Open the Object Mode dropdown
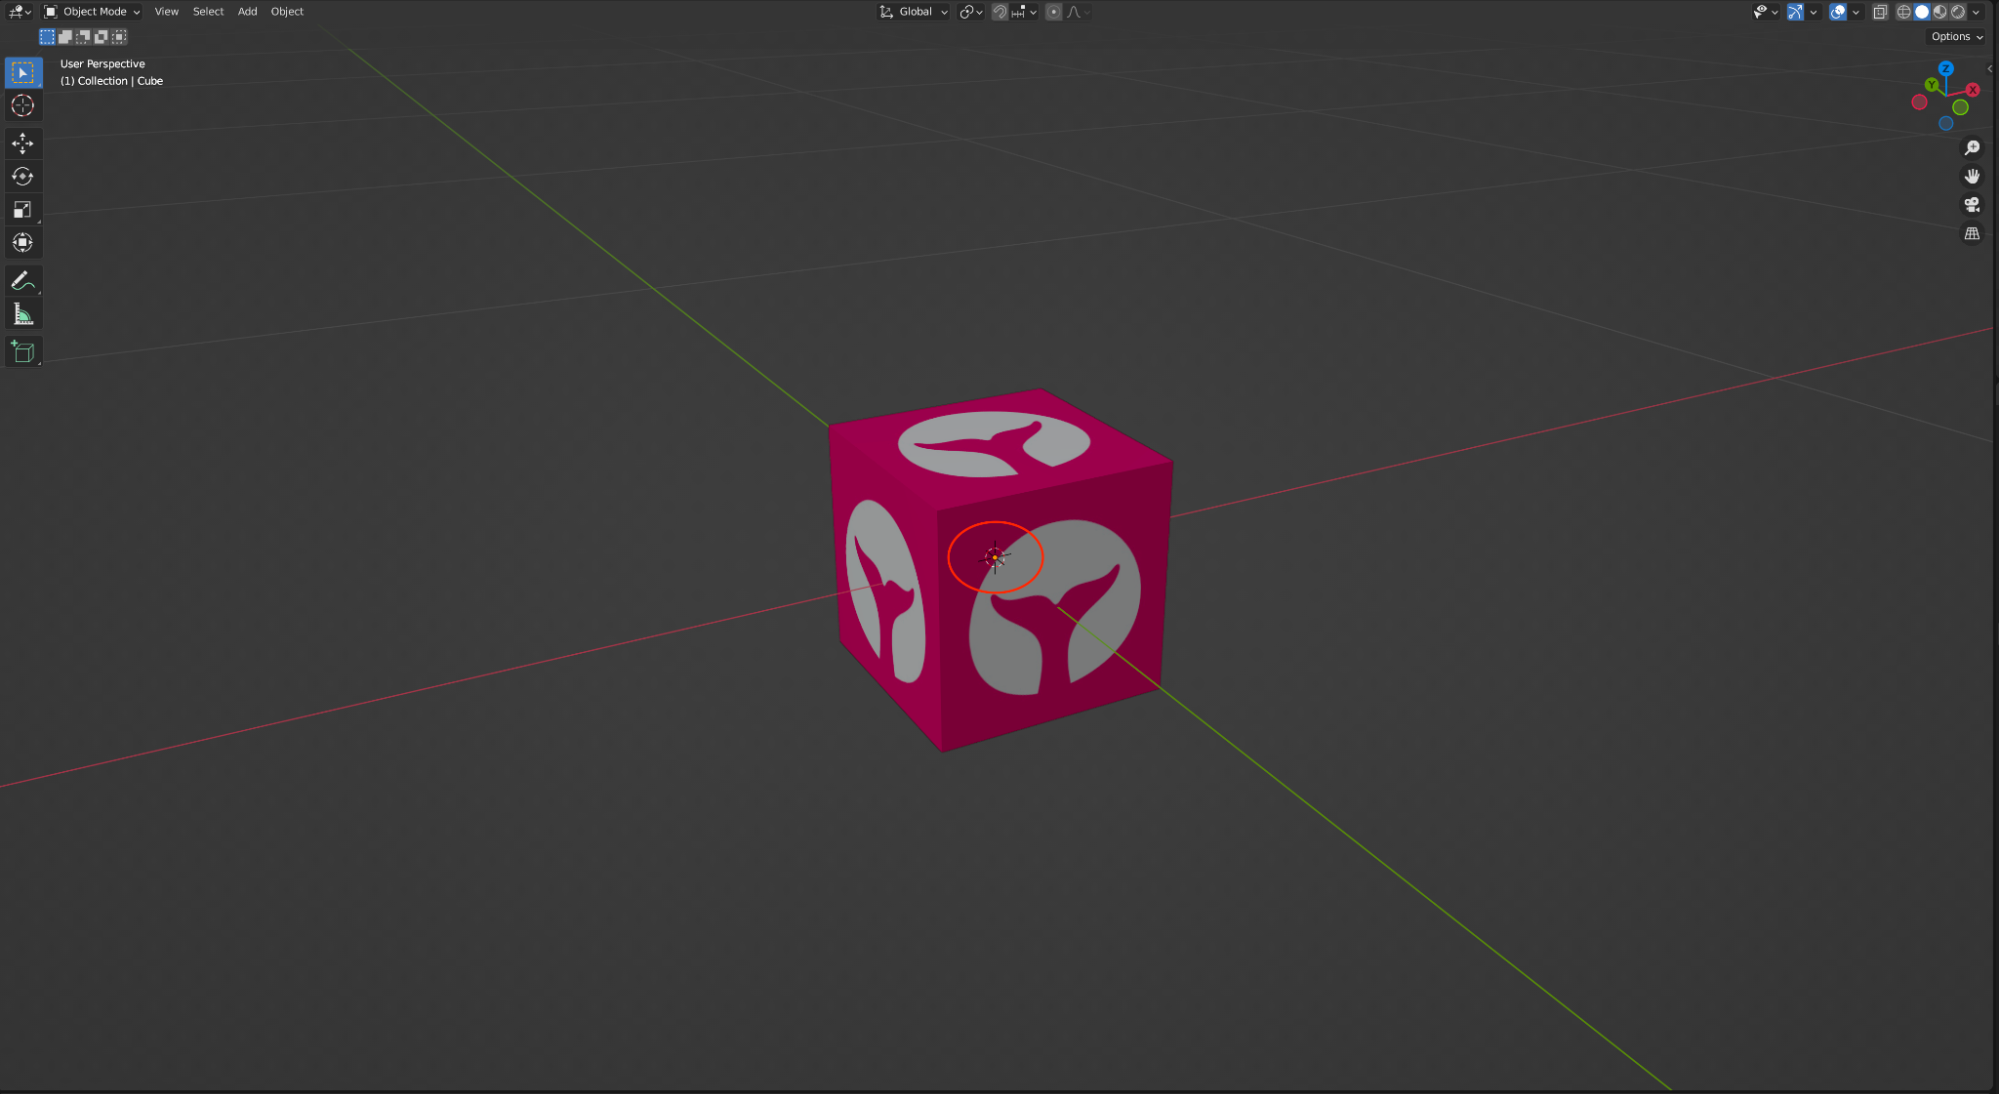 pyautogui.click(x=93, y=12)
